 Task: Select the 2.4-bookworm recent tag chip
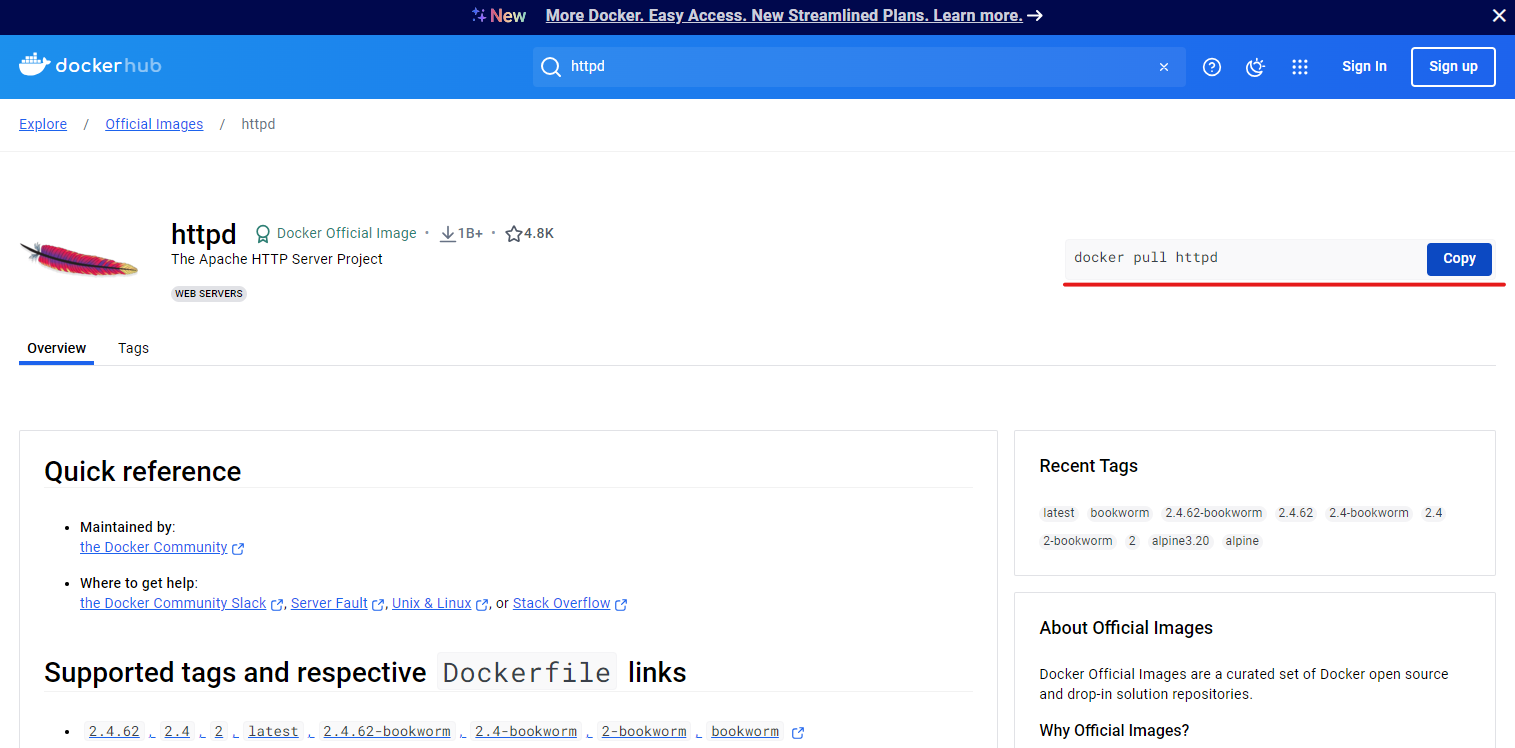pyautogui.click(x=1369, y=513)
